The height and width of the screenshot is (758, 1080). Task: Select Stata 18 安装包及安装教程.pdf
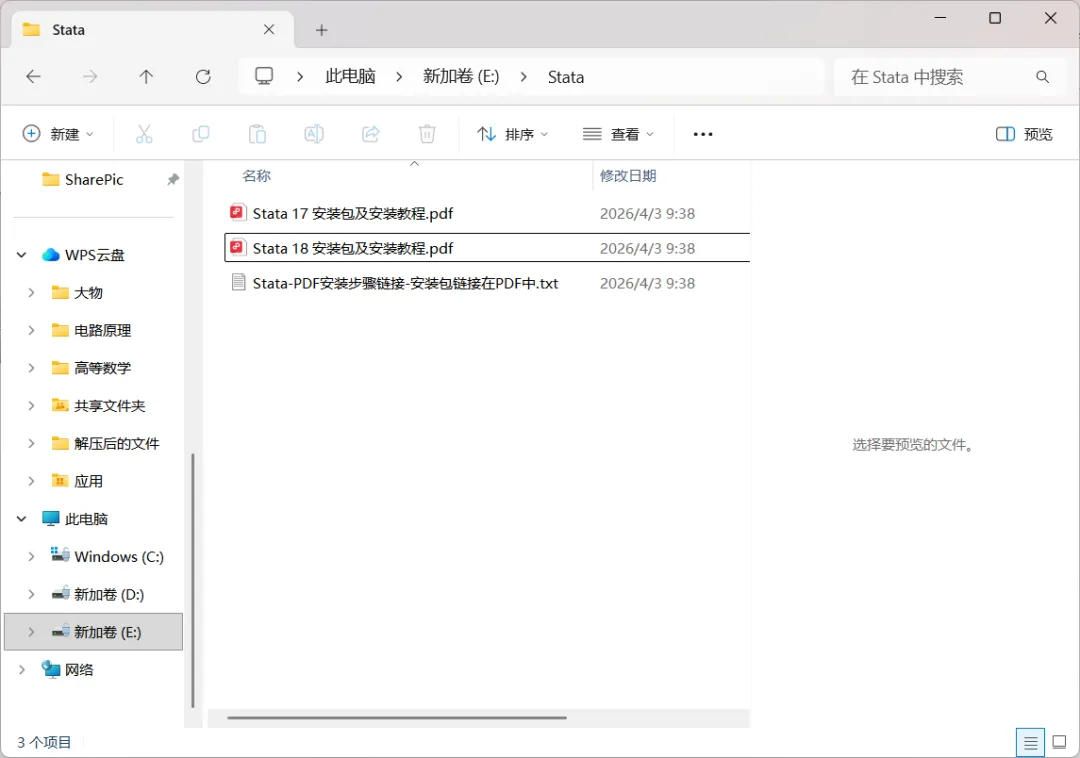(x=487, y=248)
